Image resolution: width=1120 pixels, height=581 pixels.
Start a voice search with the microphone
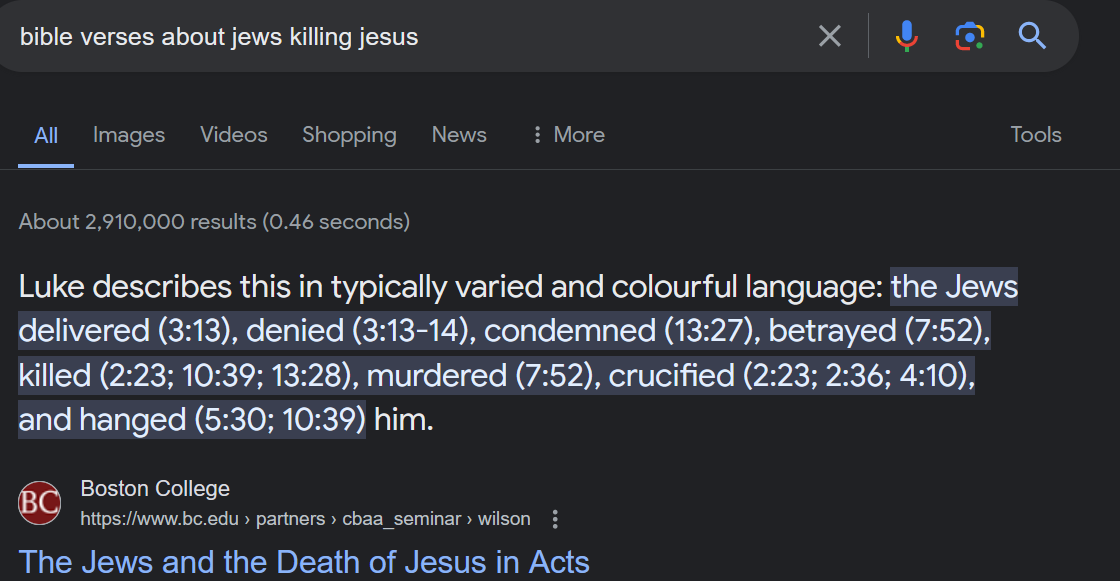click(x=906, y=37)
